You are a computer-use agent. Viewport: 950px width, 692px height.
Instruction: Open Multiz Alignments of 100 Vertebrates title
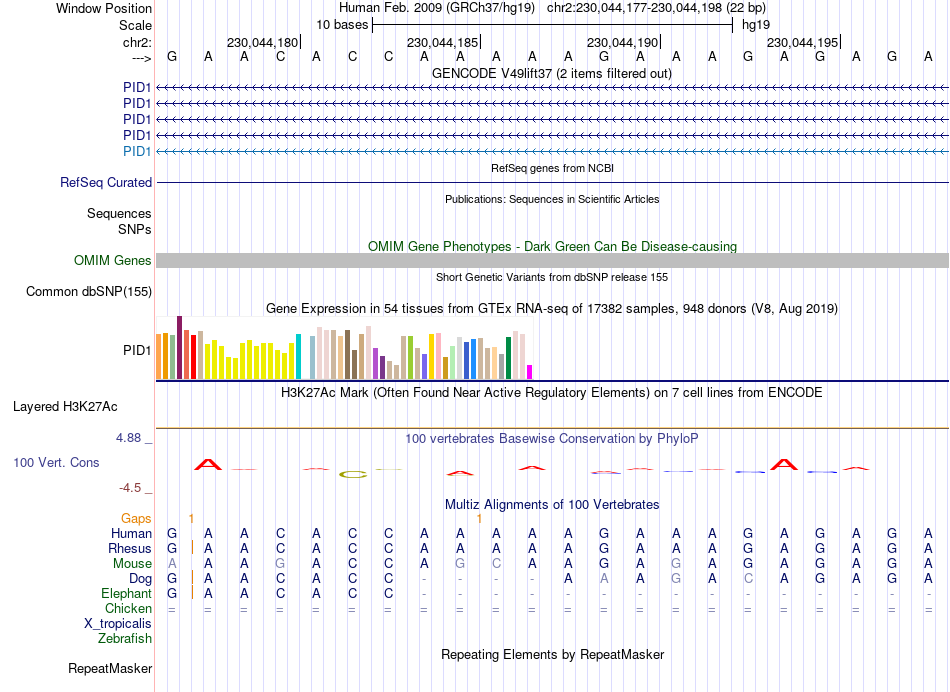pos(552,504)
